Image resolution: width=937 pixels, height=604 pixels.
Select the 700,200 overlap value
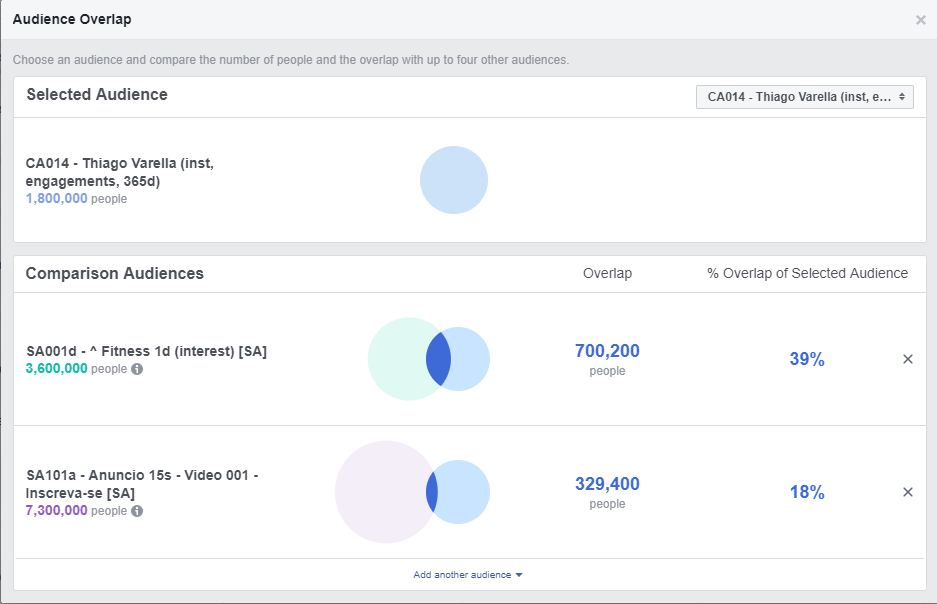click(x=607, y=351)
